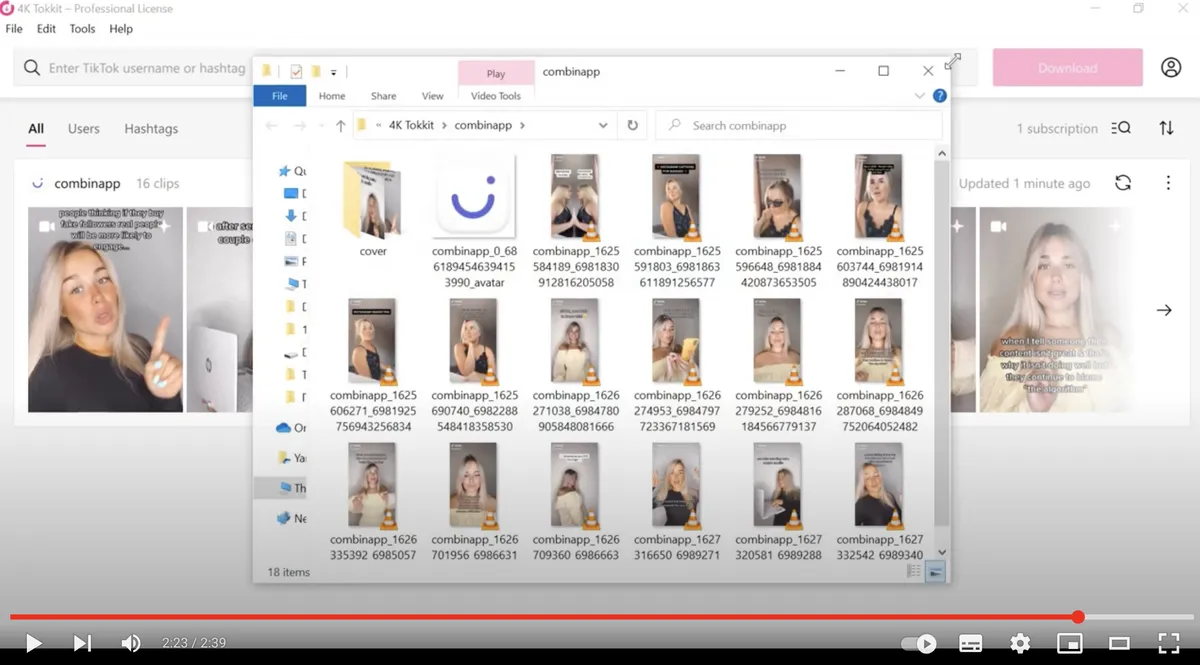Focus the TikTok username search field

tap(147, 68)
